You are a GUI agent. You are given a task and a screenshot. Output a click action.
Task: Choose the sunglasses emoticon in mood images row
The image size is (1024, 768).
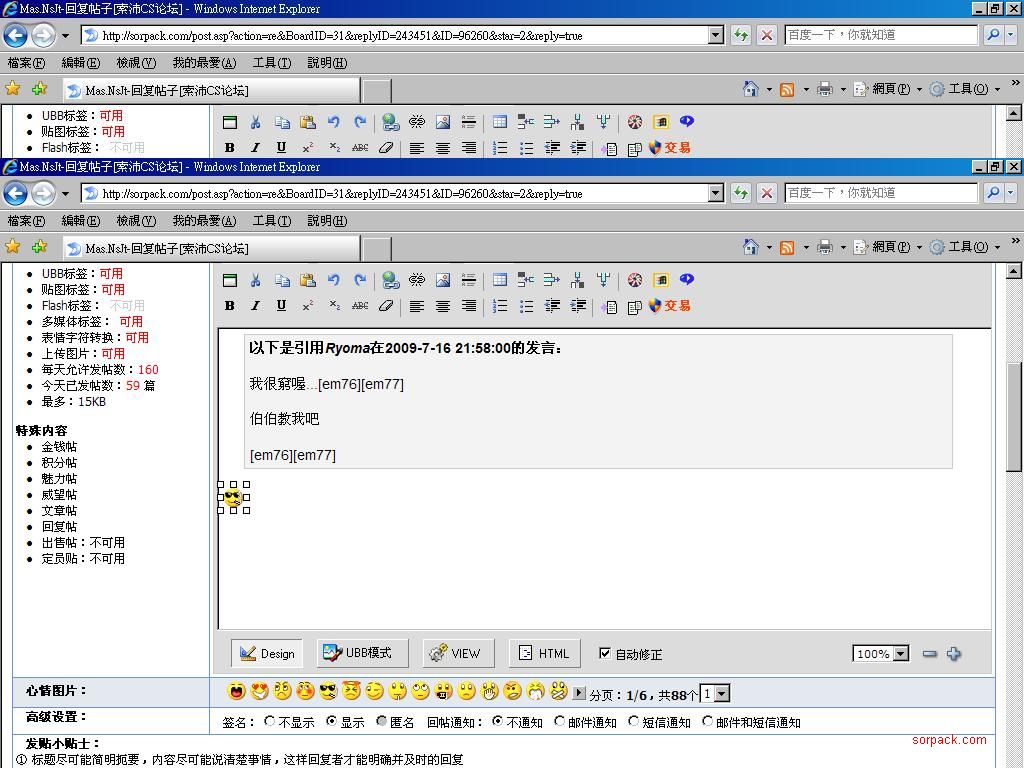(328, 691)
